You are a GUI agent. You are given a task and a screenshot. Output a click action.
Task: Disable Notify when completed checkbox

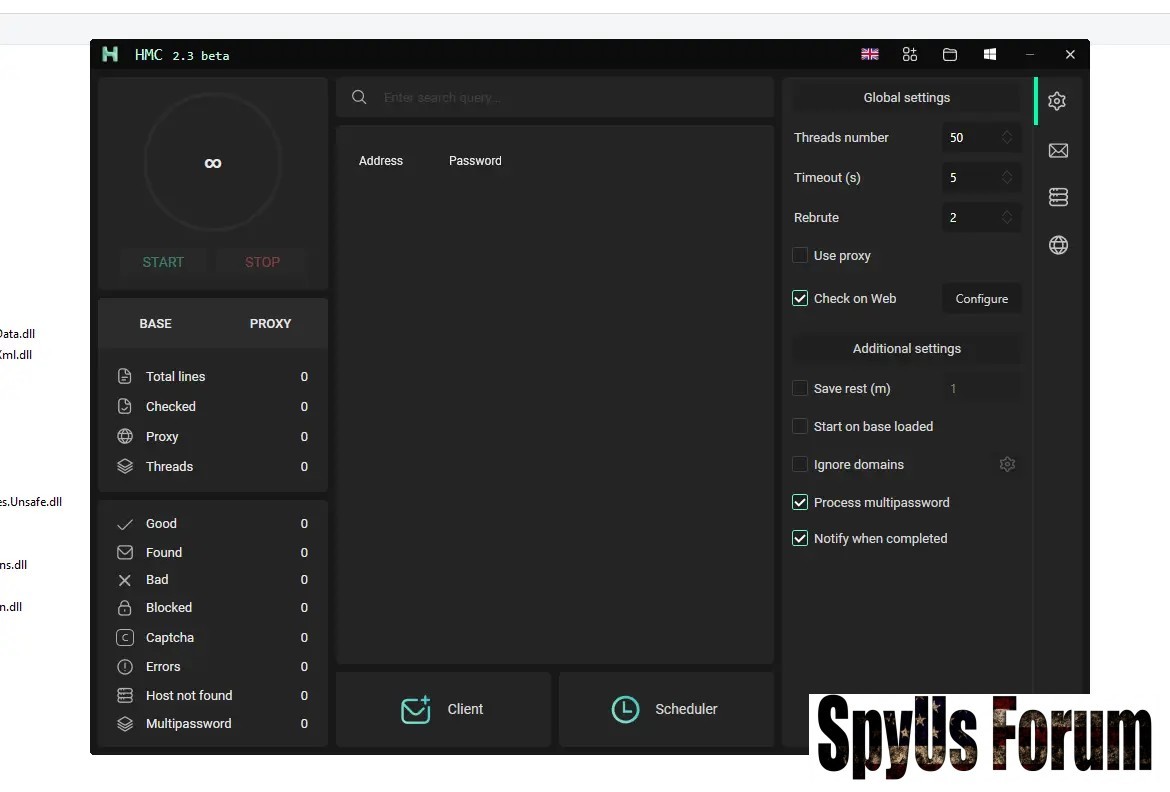pyautogui.click(x=800, y=539)
